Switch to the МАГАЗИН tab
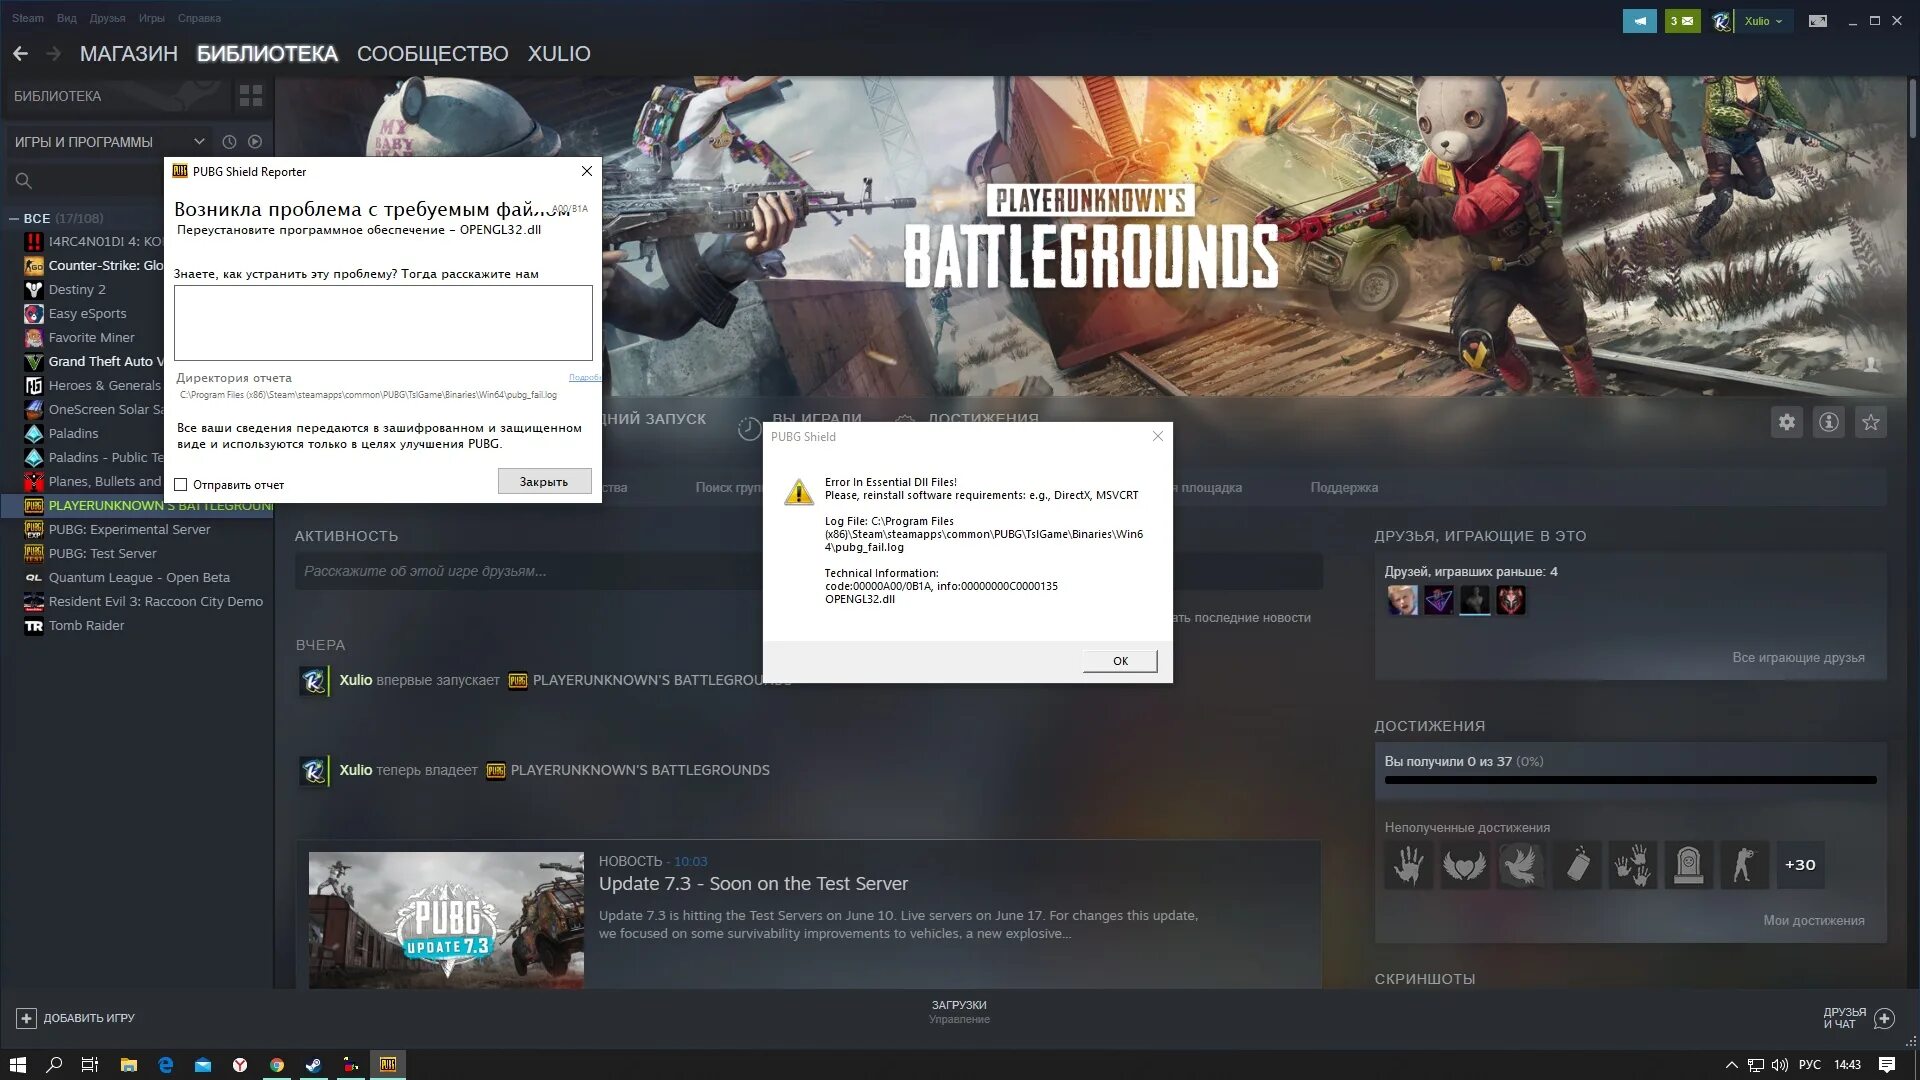 pyautogui.click(x=129, y=54)
